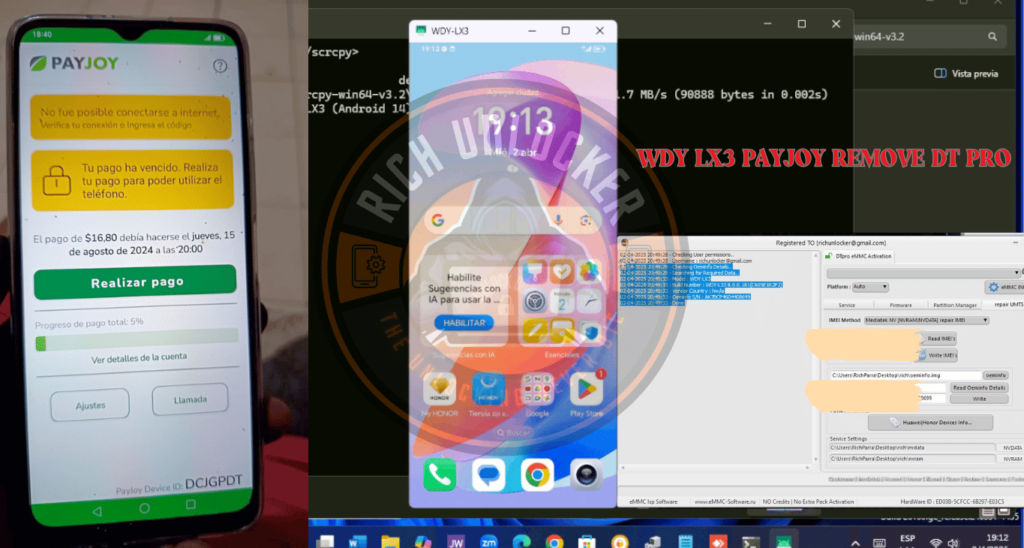Open the Health heart app in the Esenciales folder
Viewport: 1024px width, 548px height.
[x=562, y=272]
